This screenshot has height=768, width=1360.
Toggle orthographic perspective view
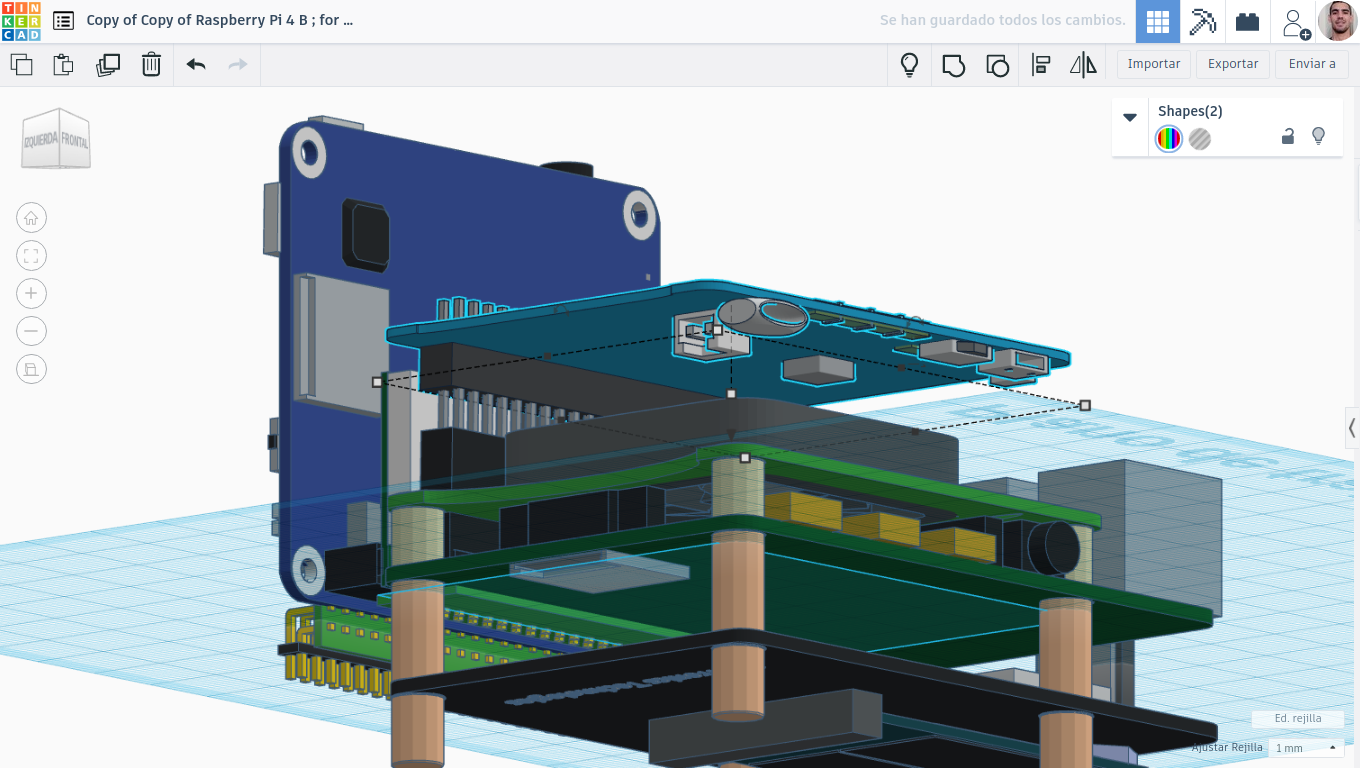coord(31,369)
